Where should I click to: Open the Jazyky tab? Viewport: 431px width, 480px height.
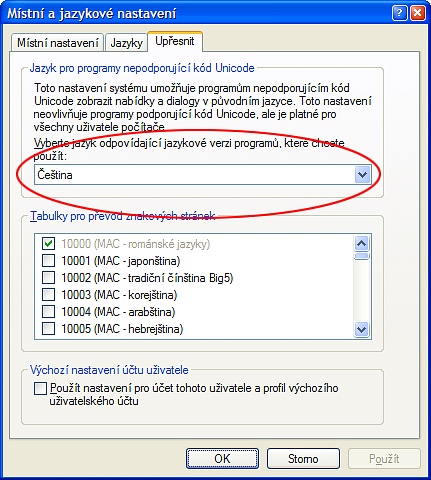click(126, 43)
